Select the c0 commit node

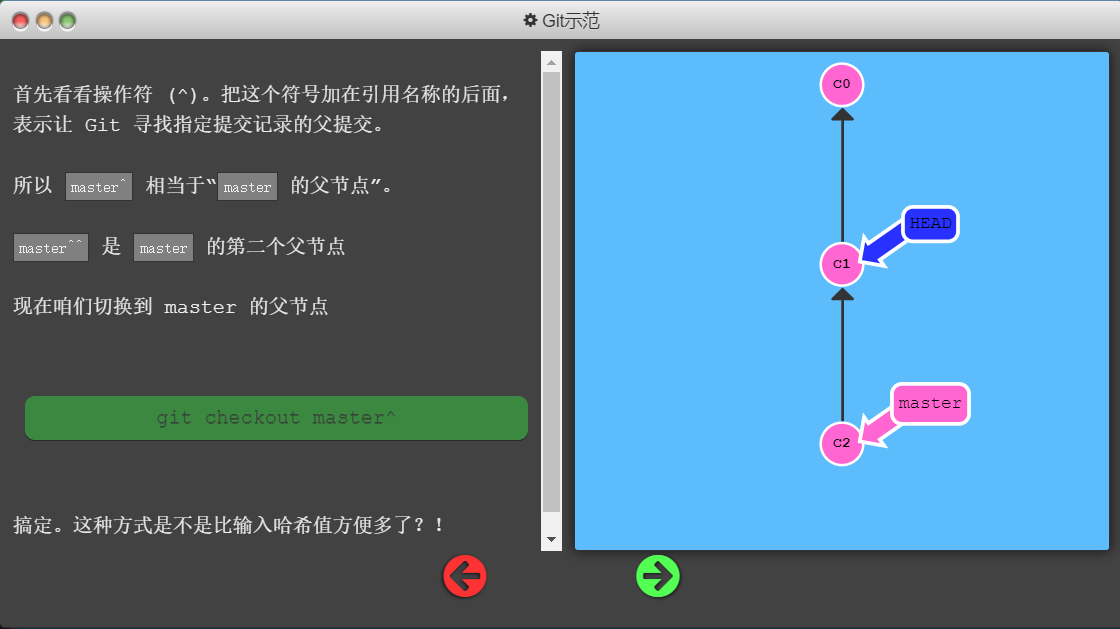(x=841, y=85)
